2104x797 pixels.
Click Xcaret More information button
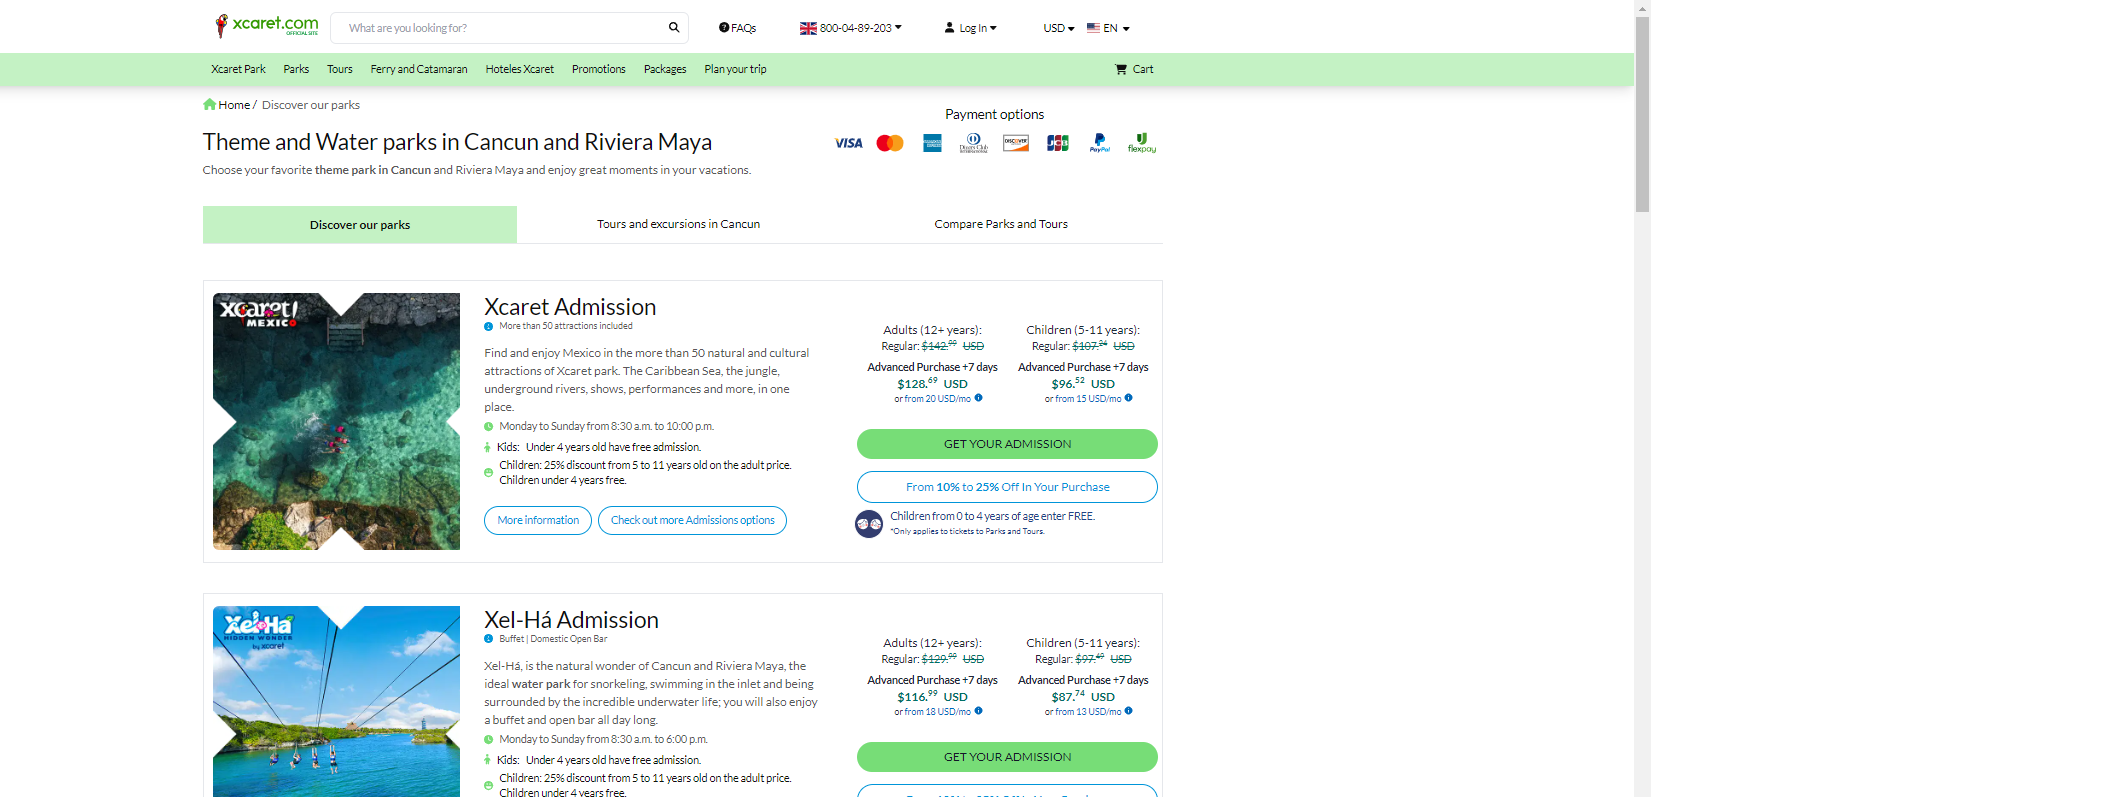(538, 520)
